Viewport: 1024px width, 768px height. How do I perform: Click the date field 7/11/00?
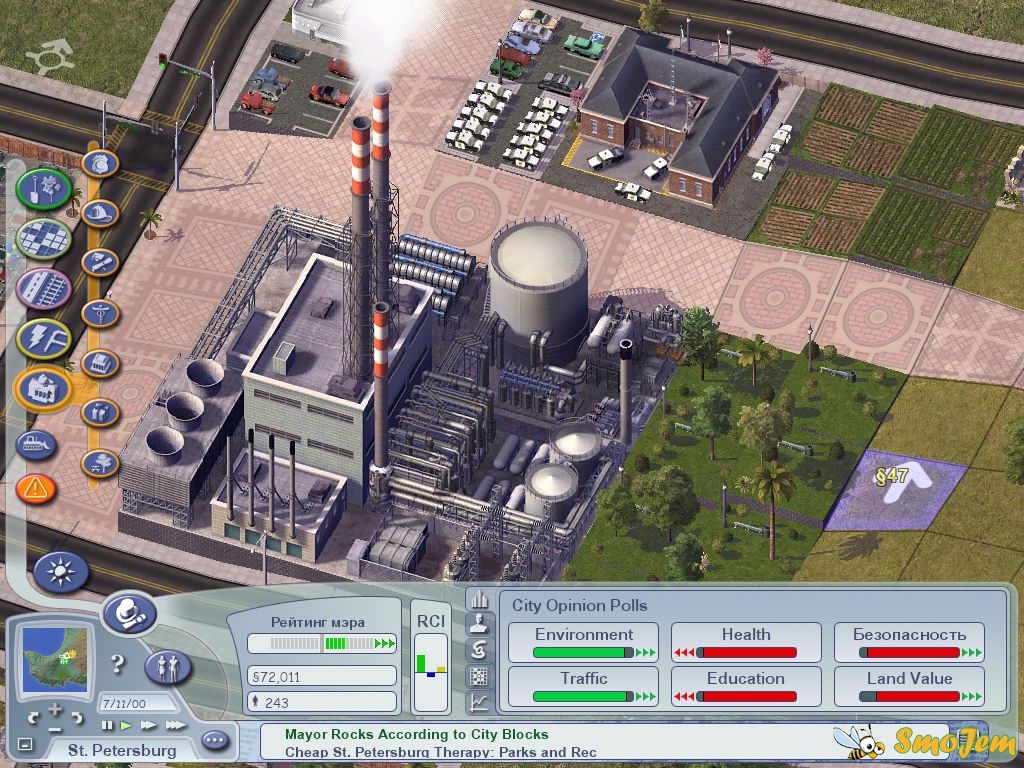(x=137, y=703)
